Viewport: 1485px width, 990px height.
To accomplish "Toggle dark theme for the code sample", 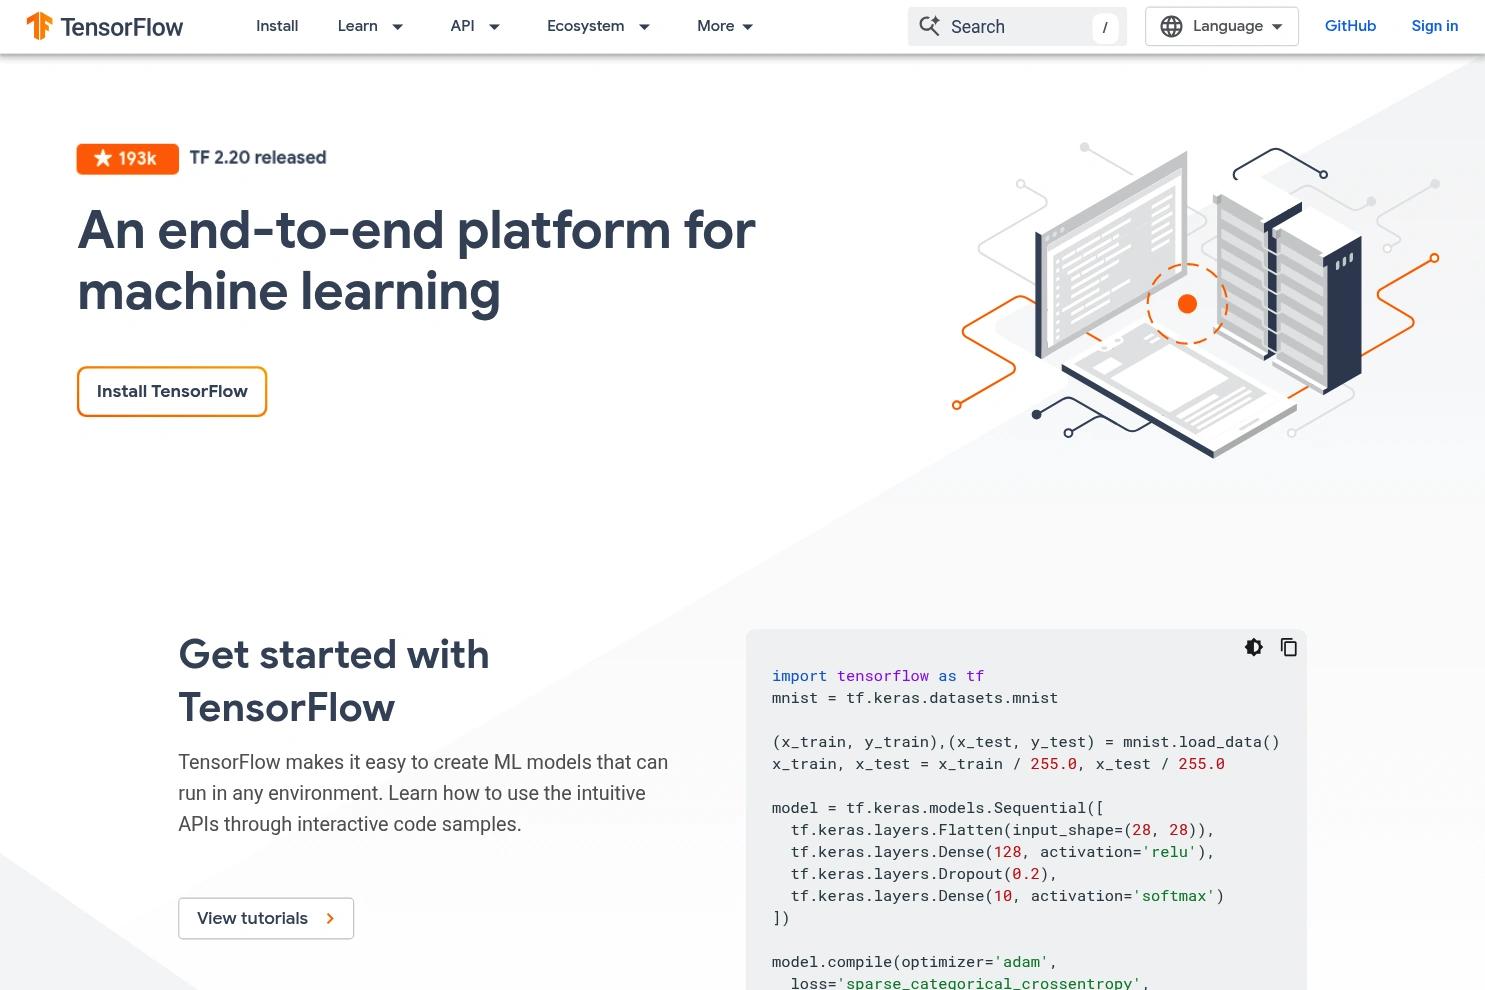I will [1253, 647].
